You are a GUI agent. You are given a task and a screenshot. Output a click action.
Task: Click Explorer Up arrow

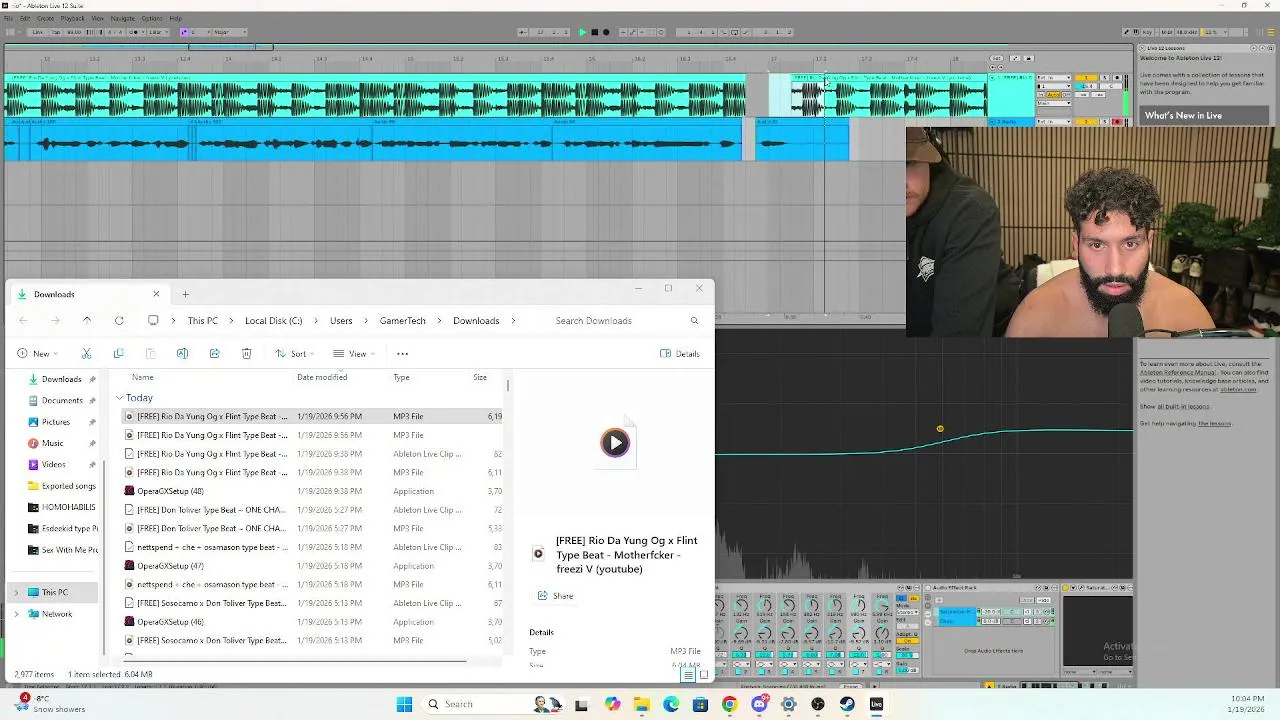tap(87, 321)
